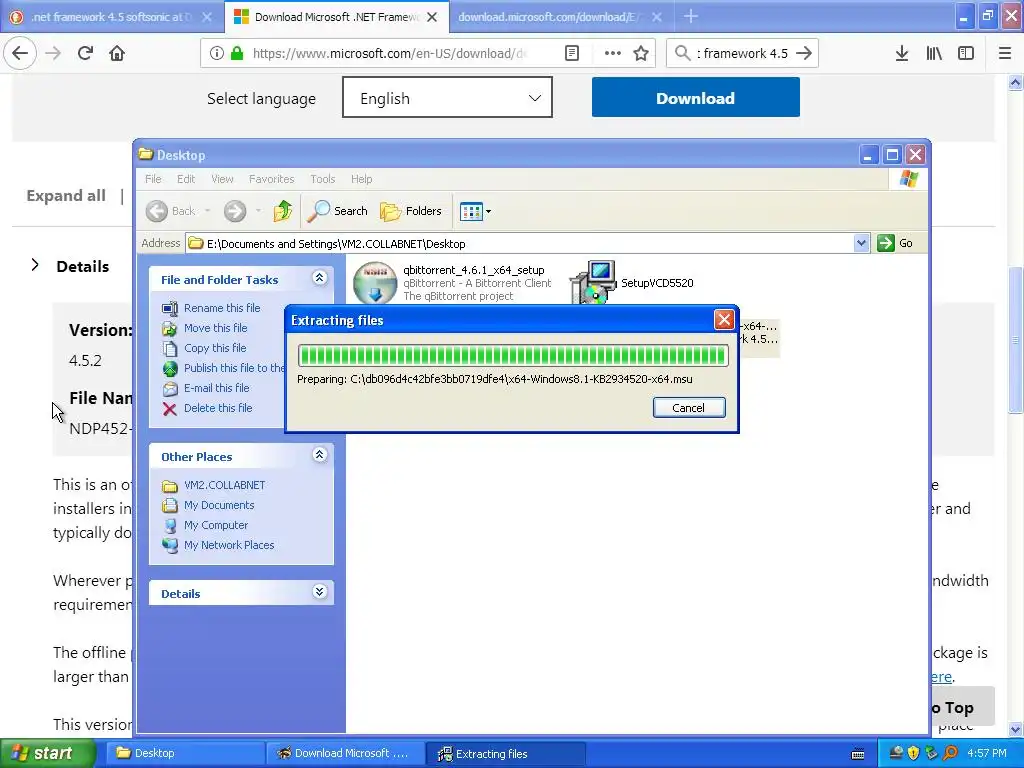Open the Firefox downloads panel
This screenshot has height=768, width=1024.
tap(902, 53)
